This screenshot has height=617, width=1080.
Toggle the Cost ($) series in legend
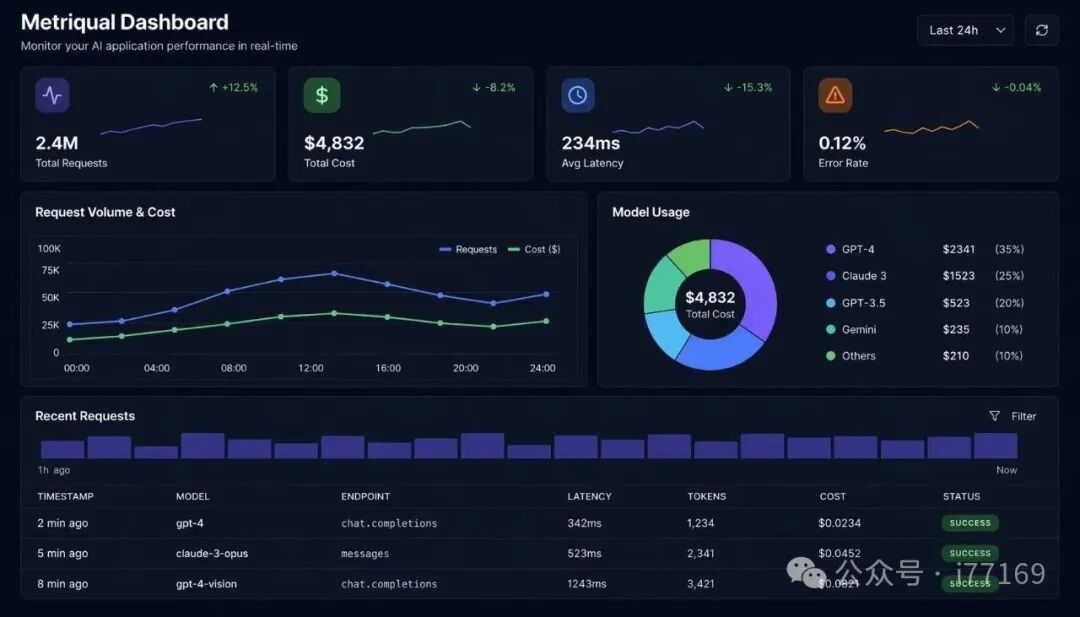(534, 249)
